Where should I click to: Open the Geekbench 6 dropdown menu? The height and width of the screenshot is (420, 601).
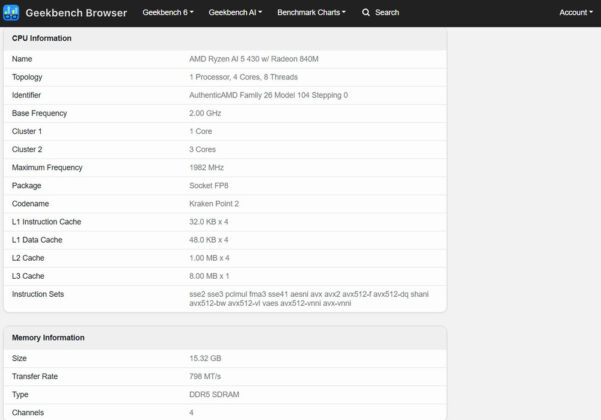[168, 13]
